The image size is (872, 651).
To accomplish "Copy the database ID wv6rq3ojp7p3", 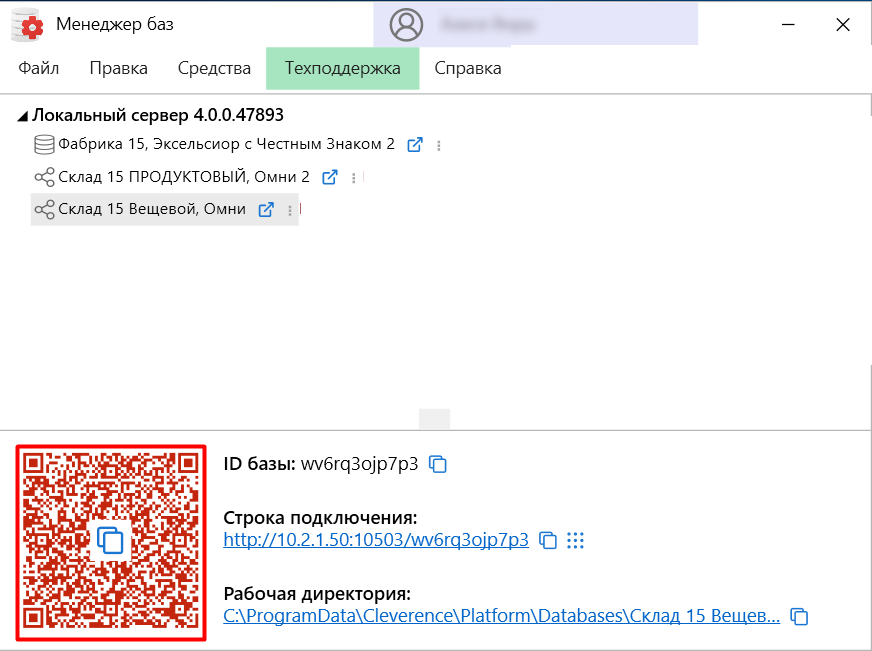I will [x=437, y=464].
